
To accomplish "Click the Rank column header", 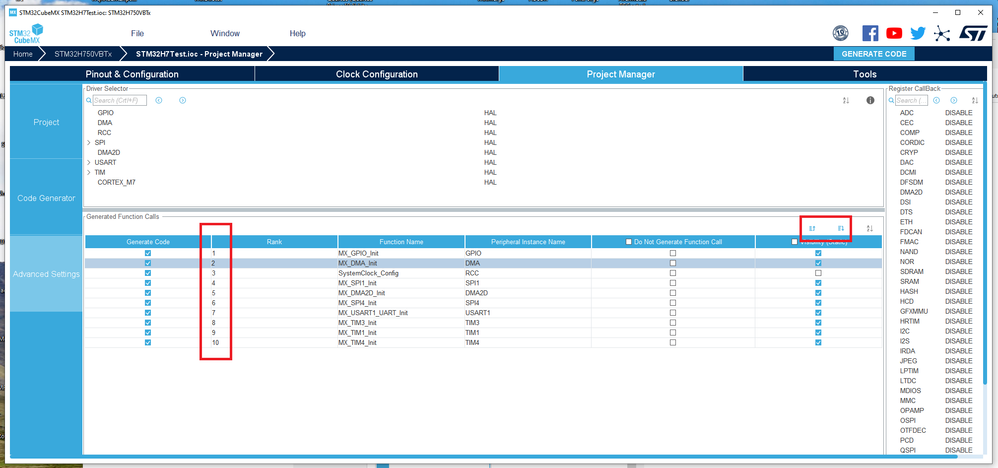I will (x=274, y=242).
